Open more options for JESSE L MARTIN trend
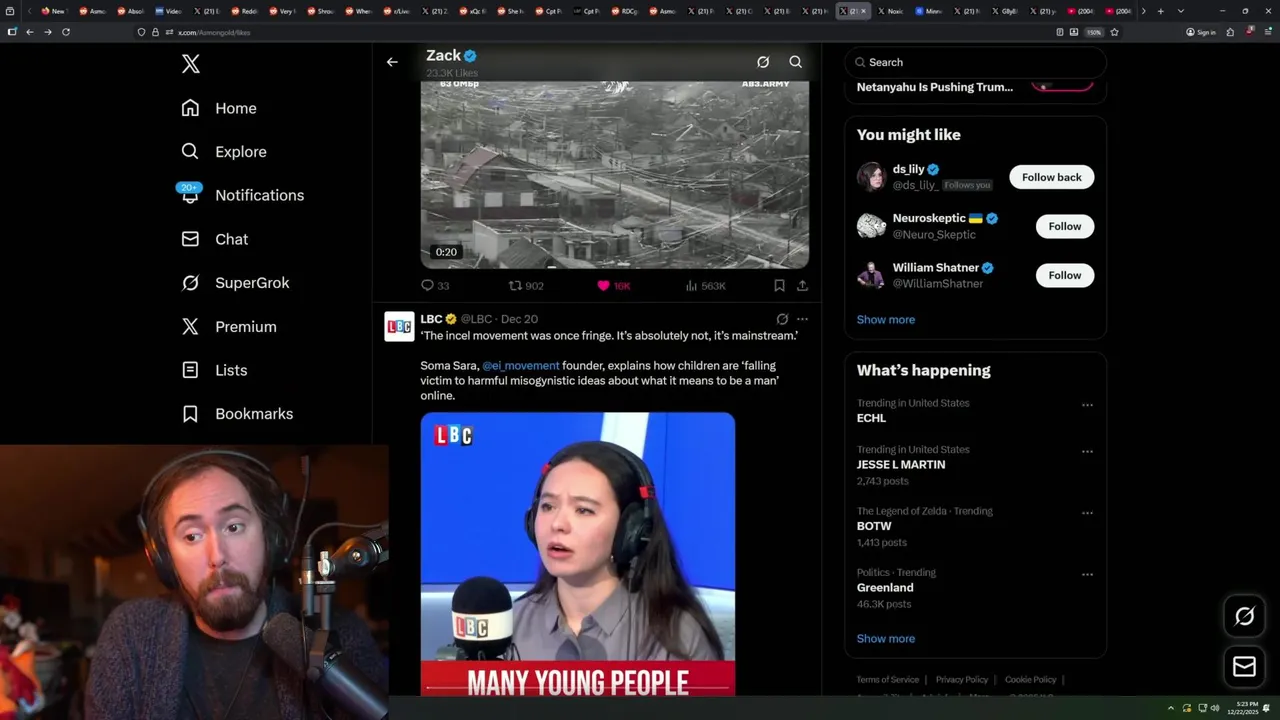This screenshot has width=1280, height=720. click(x=1087, y=451)
